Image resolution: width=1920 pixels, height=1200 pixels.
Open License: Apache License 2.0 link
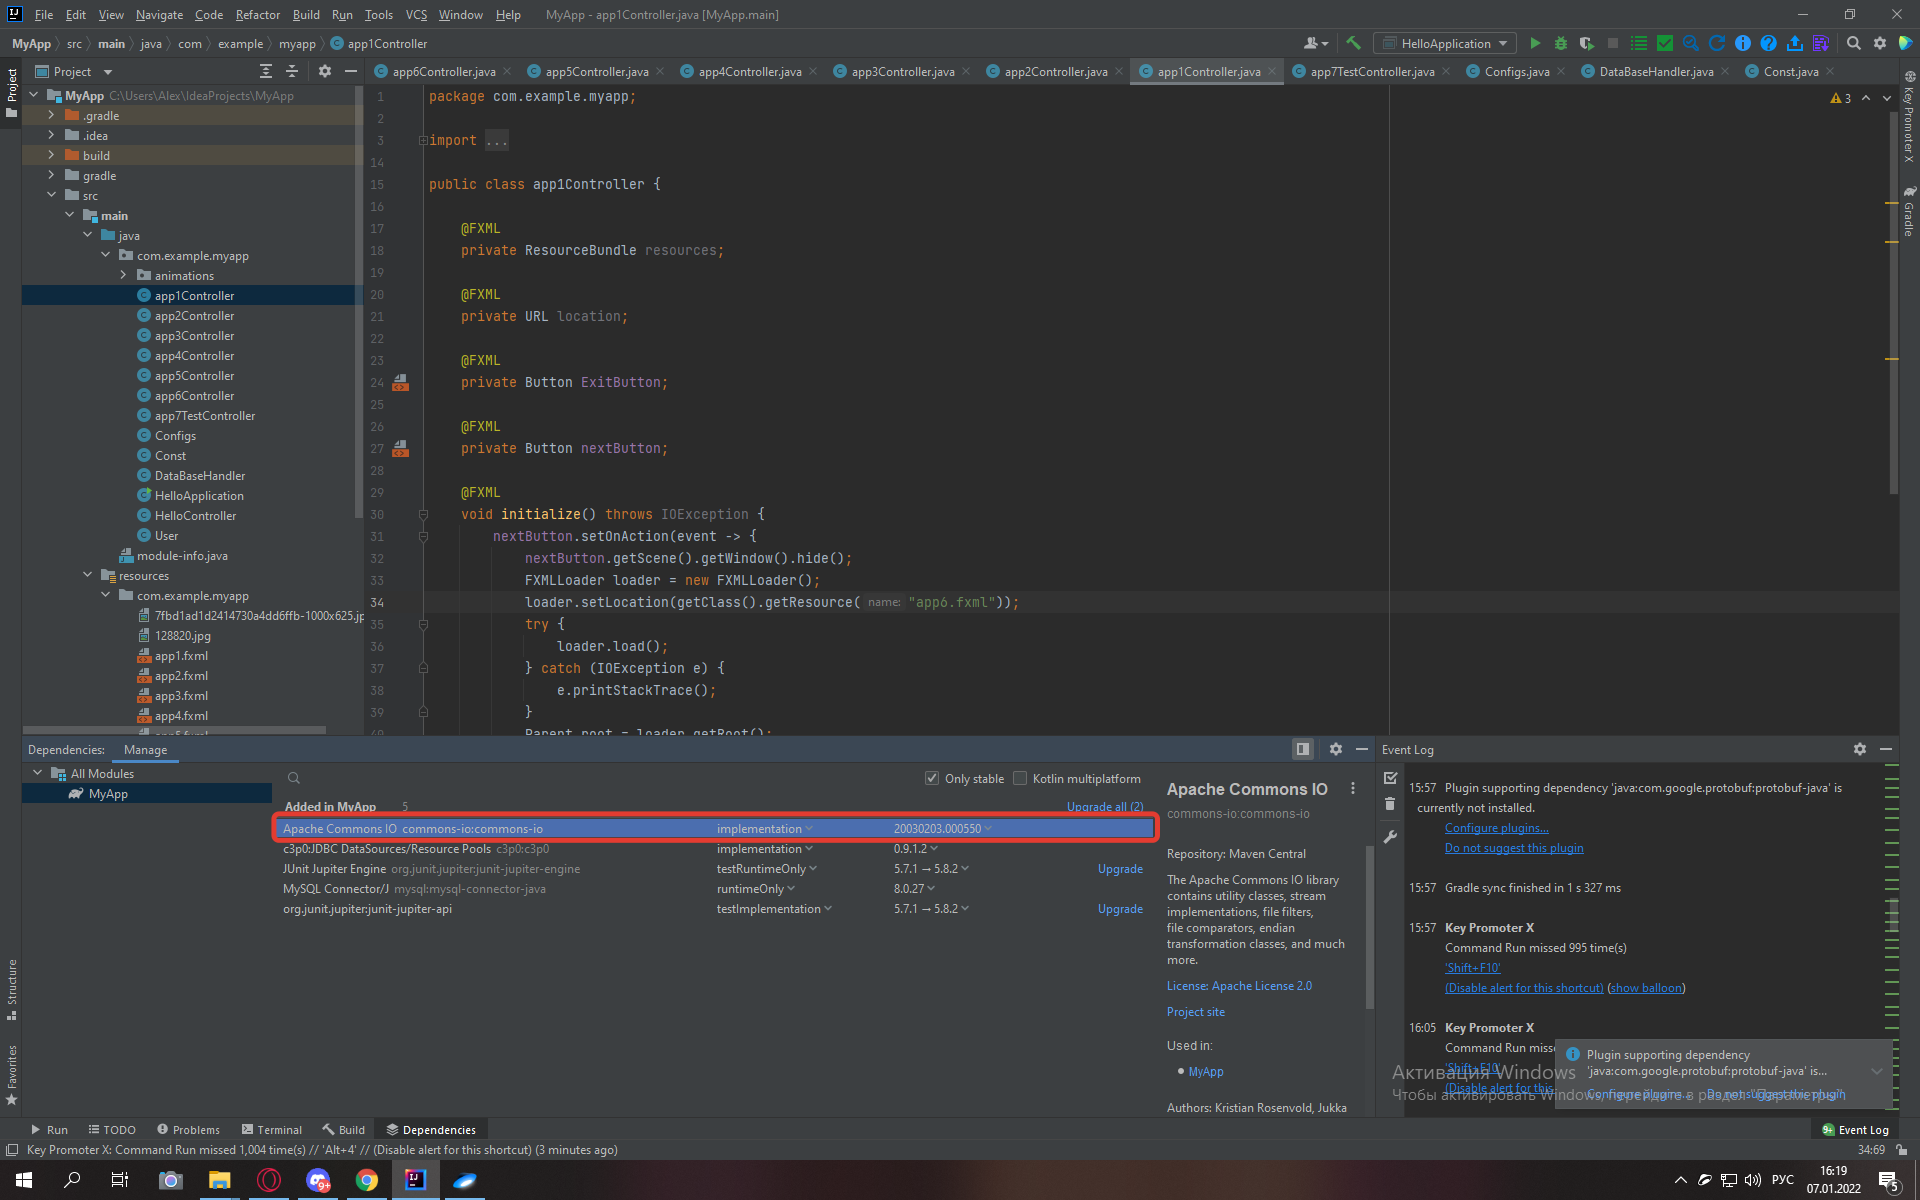tap(1239, 986)
